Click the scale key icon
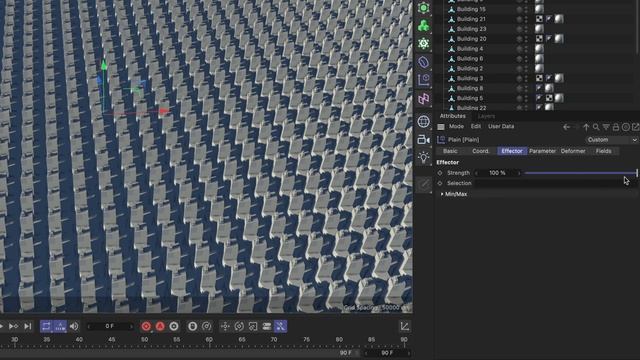This screenshot has width=640, height=360. pos(253,326)
